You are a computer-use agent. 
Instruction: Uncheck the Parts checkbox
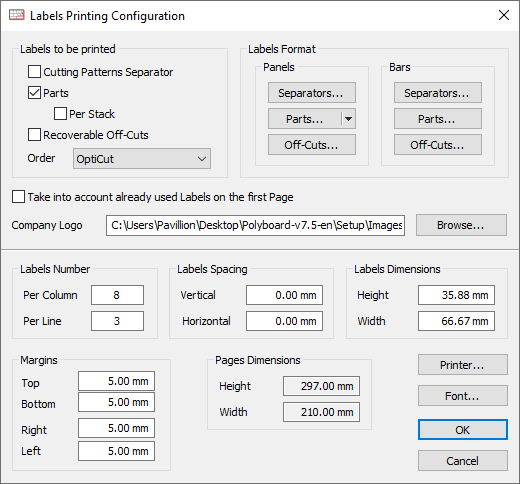coord(34,93)
